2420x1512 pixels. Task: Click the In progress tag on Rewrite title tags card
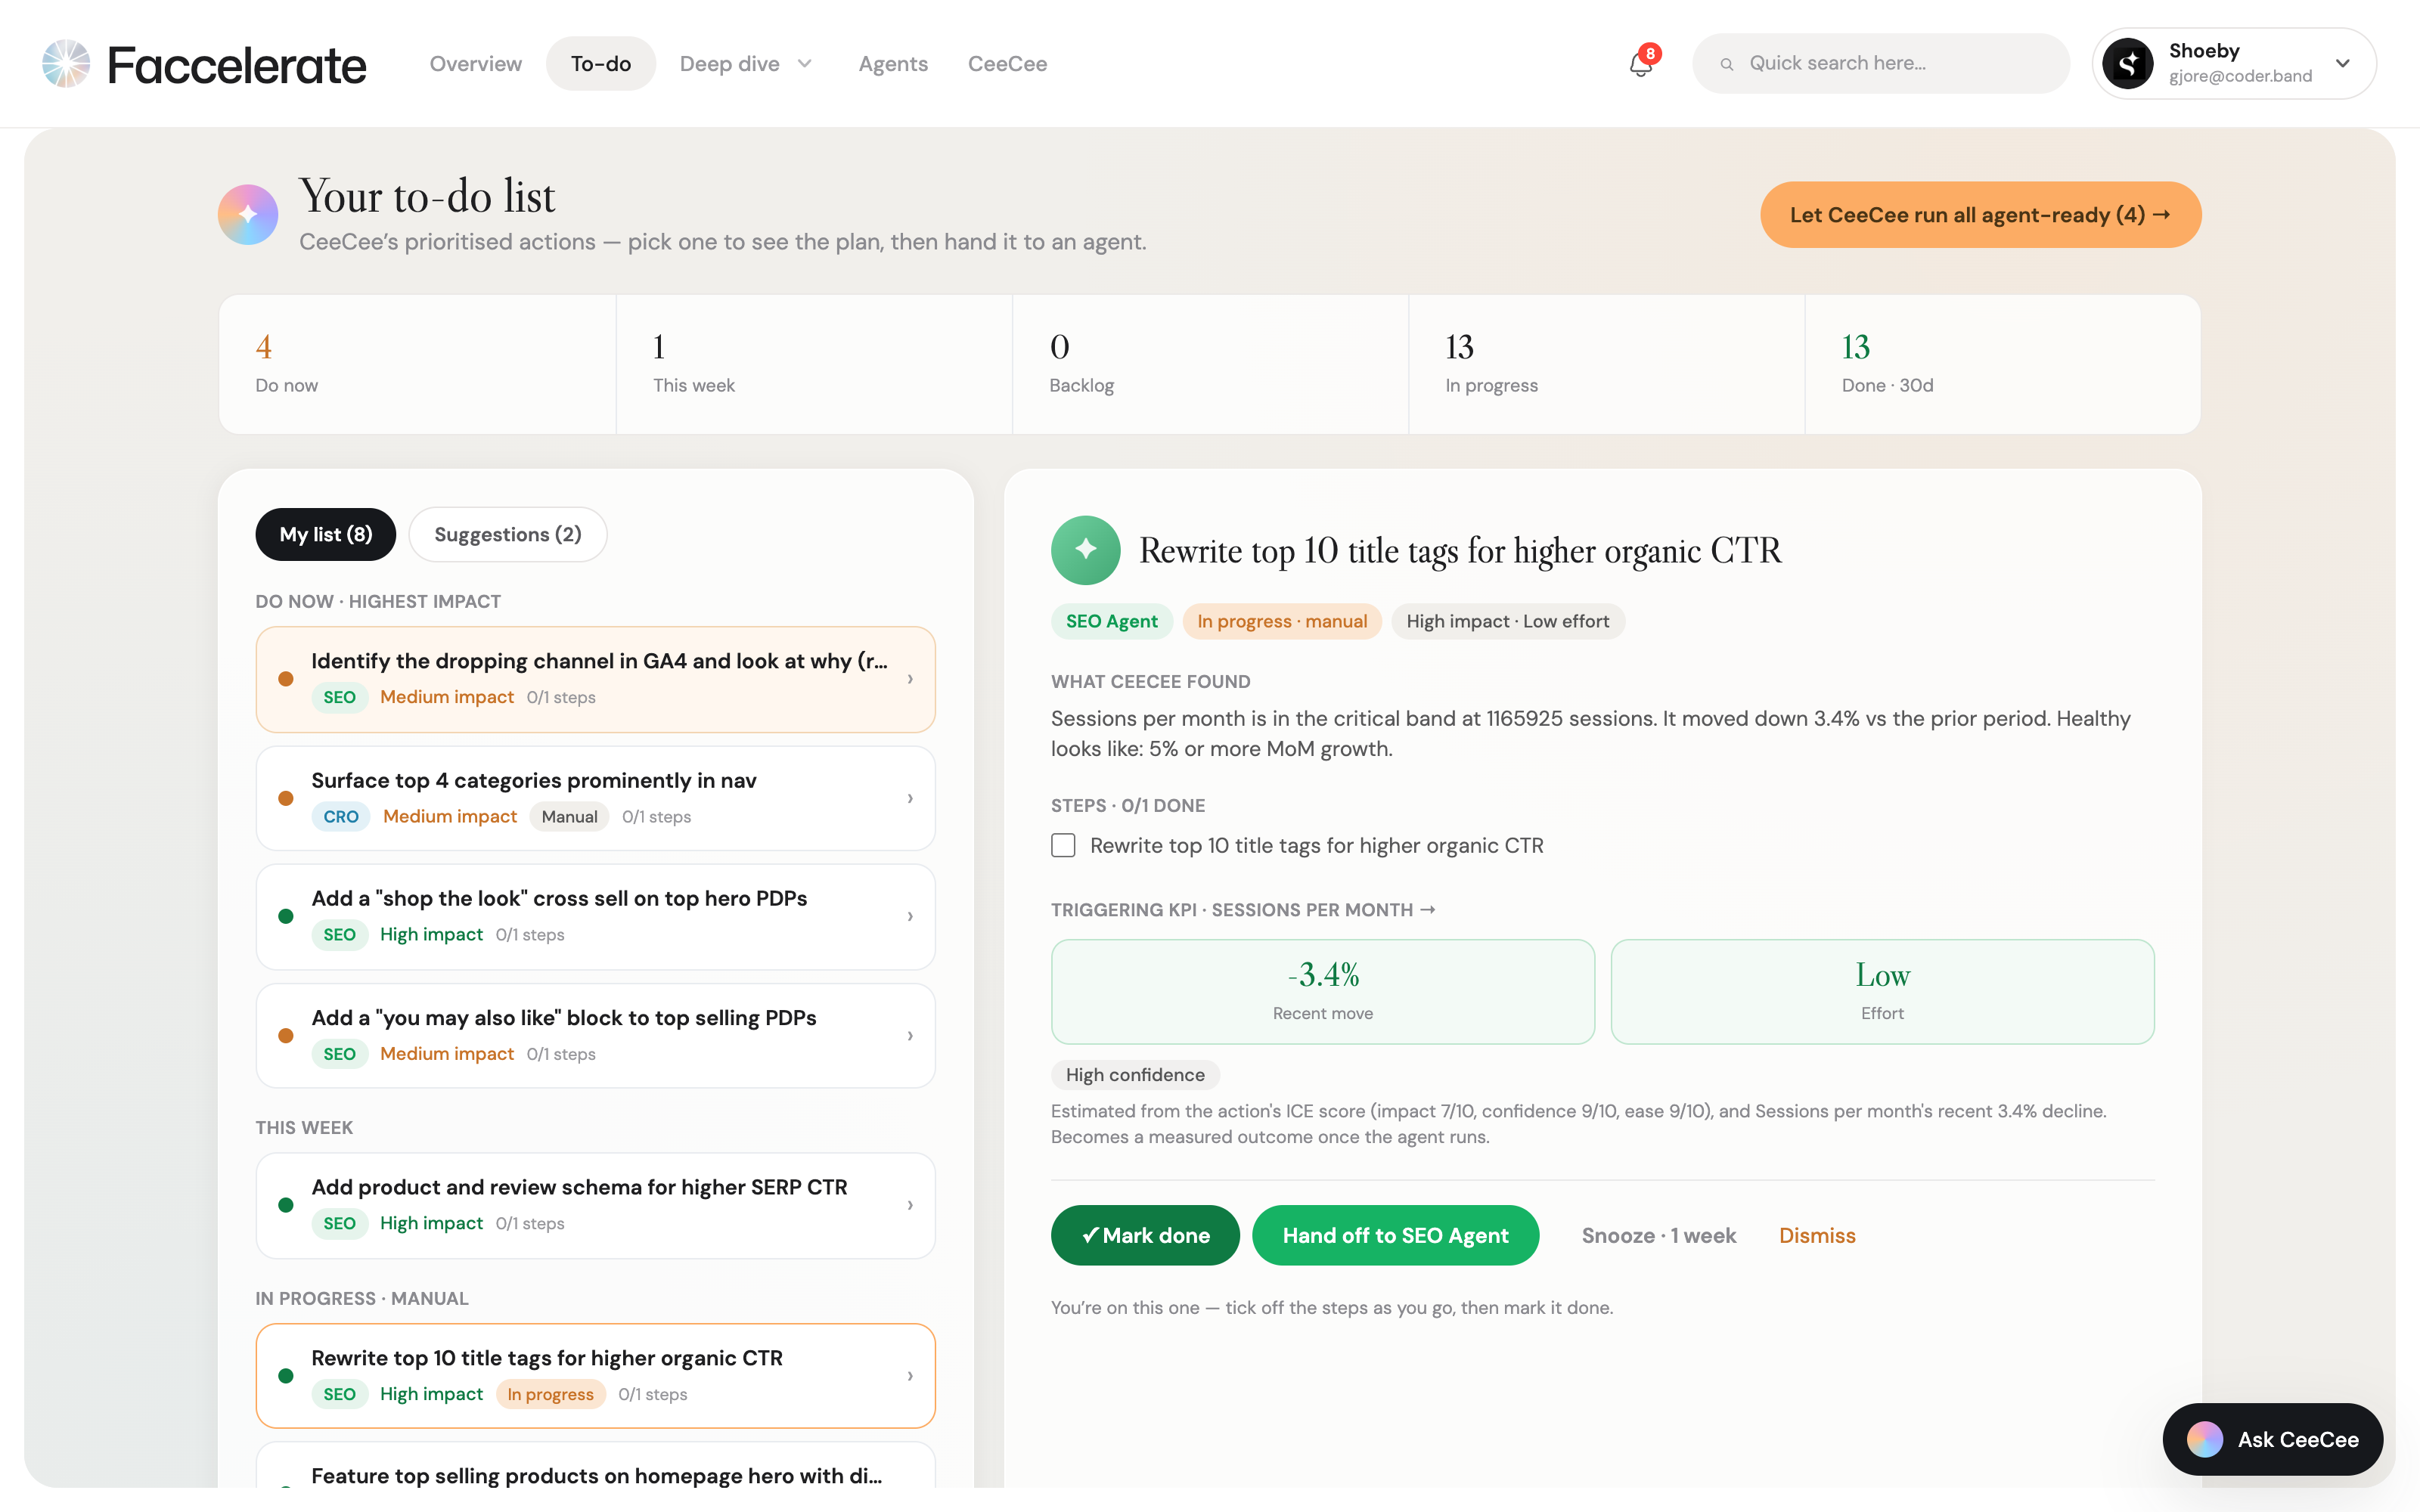pyautogui.click(x=551, y=1394)
